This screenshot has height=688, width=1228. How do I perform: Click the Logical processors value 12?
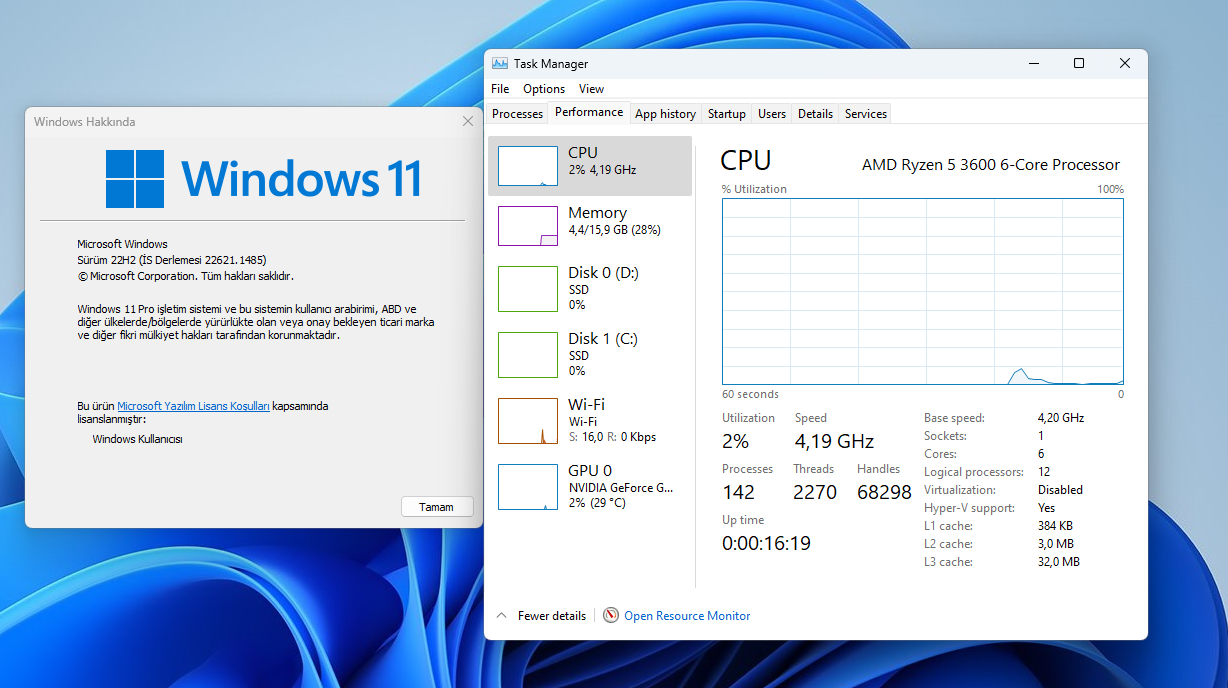point(1044,472)
